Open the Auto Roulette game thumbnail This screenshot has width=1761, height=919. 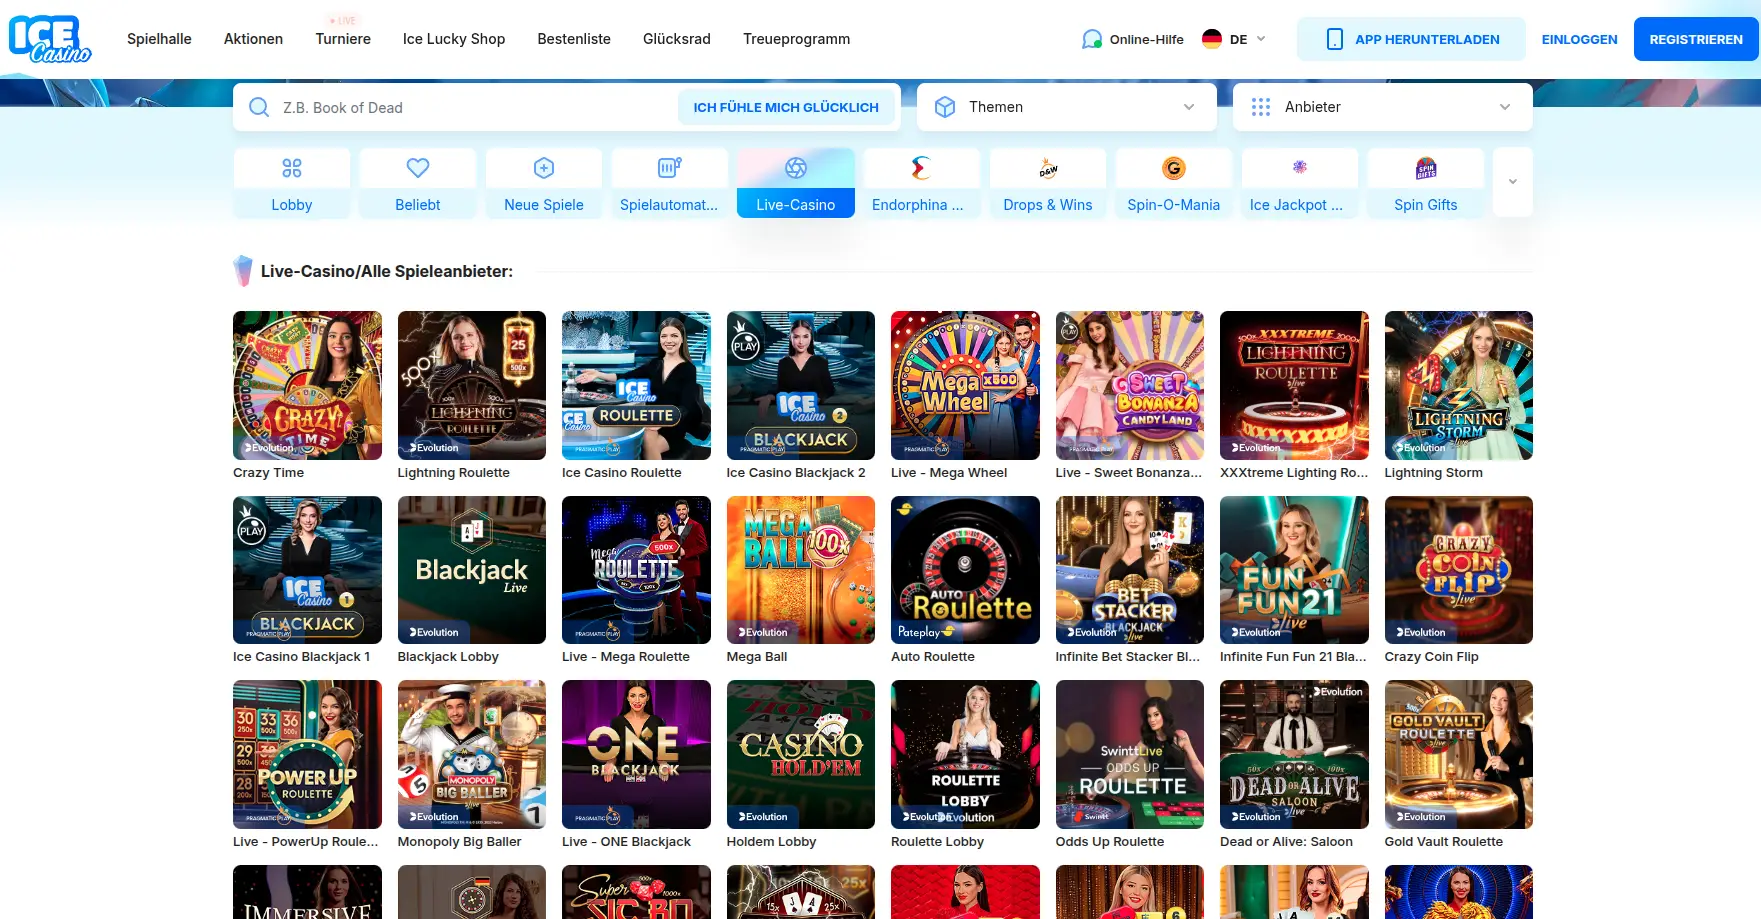coord(965,570)
